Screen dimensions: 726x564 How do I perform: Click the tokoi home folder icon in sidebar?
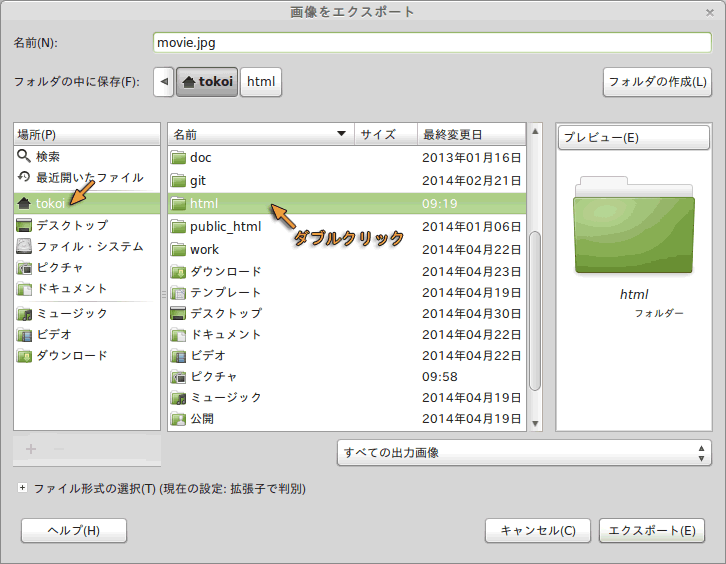point(25,203)
